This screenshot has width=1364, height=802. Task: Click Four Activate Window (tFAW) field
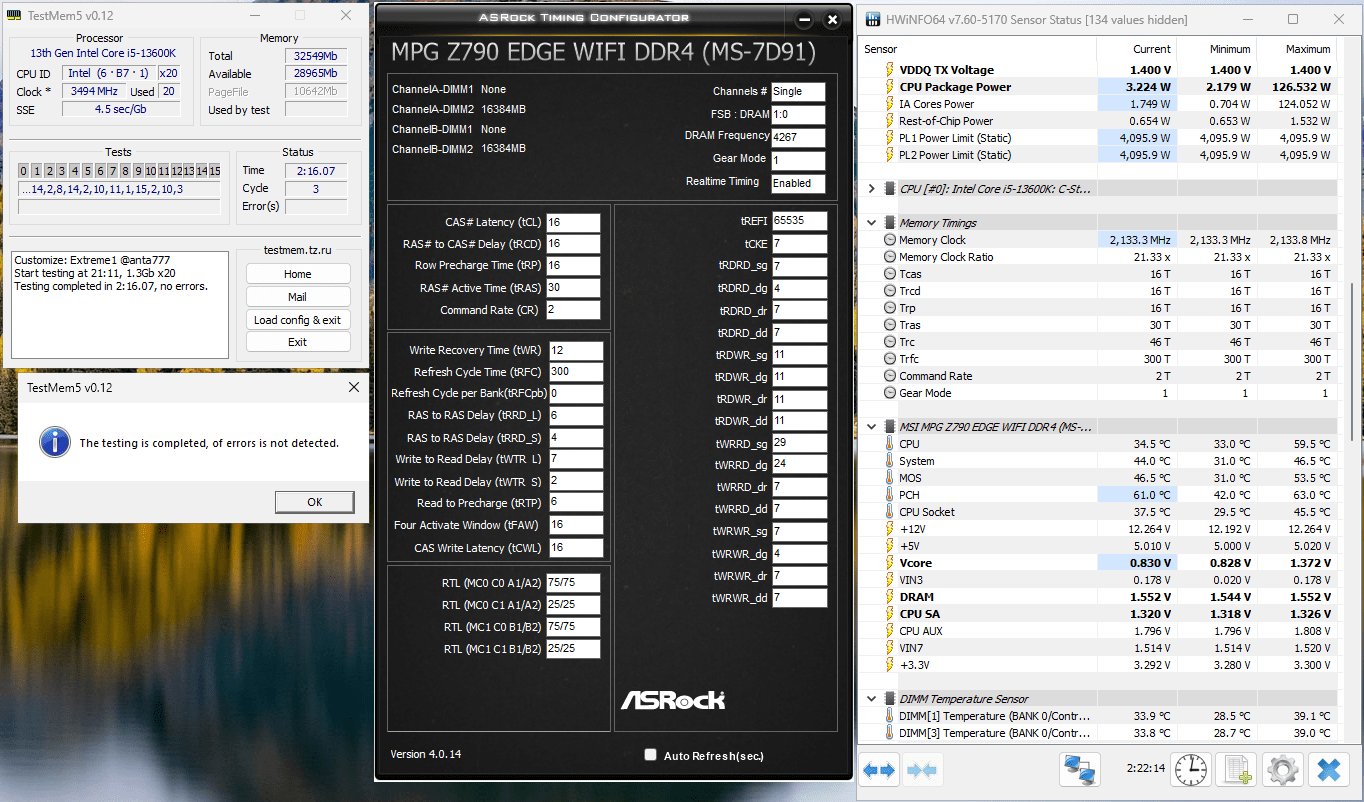pos(576,525)
